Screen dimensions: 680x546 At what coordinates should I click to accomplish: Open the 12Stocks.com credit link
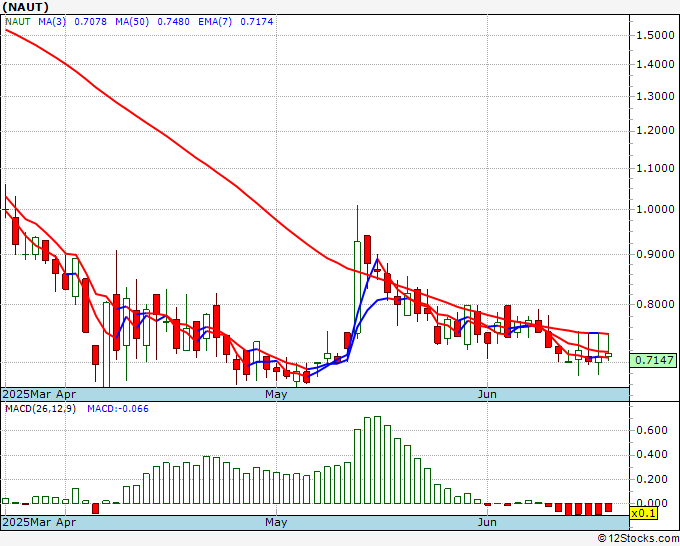tap(638, 539)
